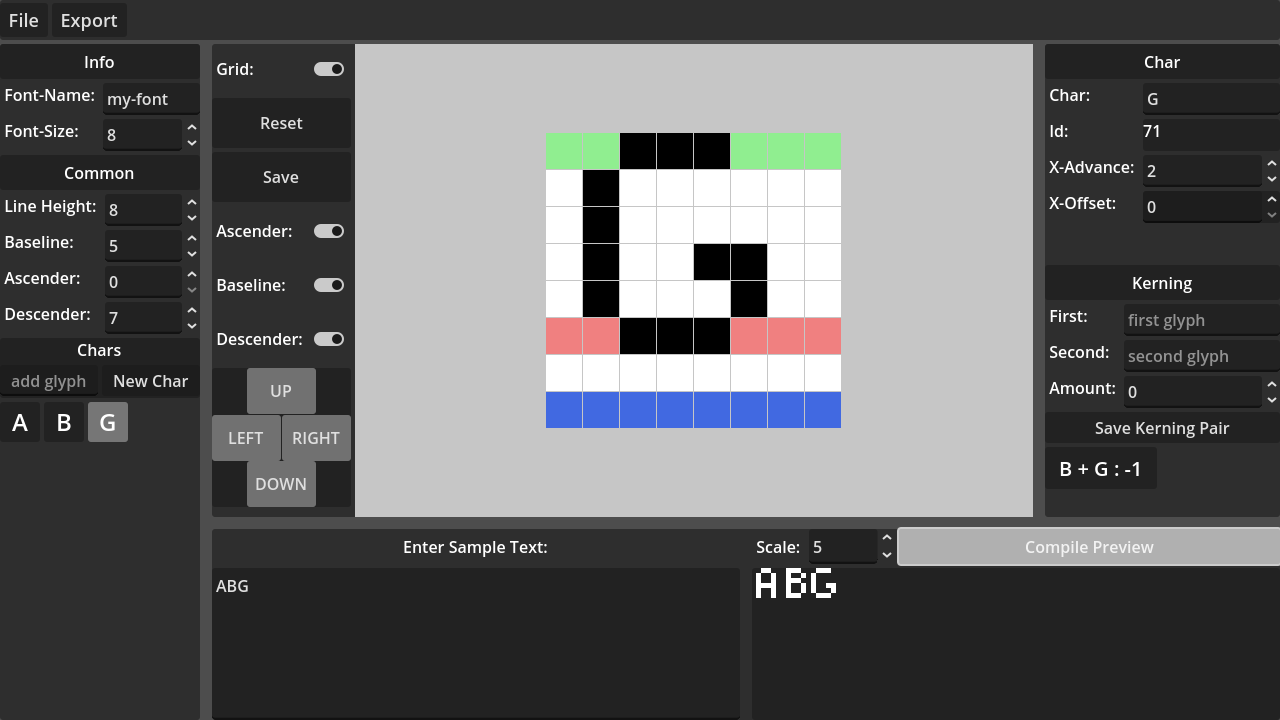Decrease Line Height with the down arrow
The height and width of the screenshot is (720, 1280).
(x=192, y=218)
